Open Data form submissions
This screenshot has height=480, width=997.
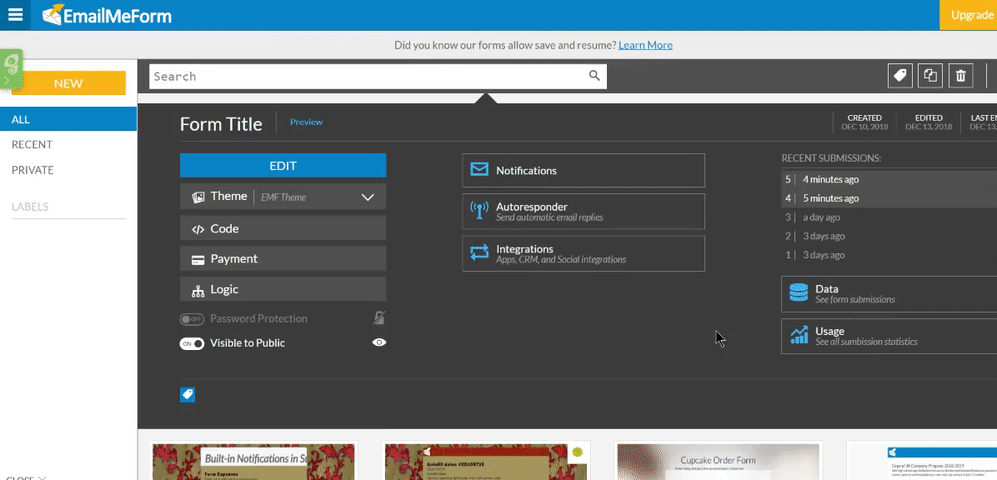click(889, 294)
